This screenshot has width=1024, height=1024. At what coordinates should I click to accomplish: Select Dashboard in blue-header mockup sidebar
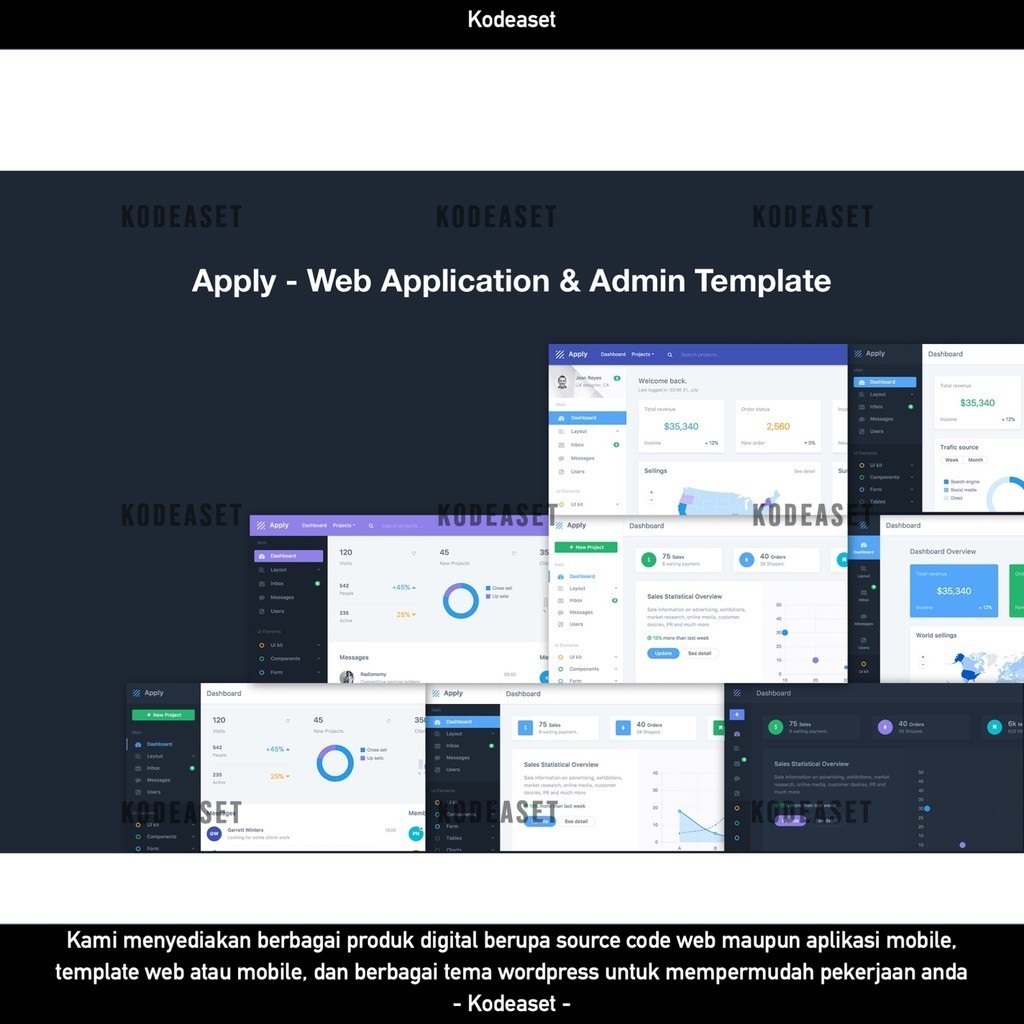tap(588, 418)
